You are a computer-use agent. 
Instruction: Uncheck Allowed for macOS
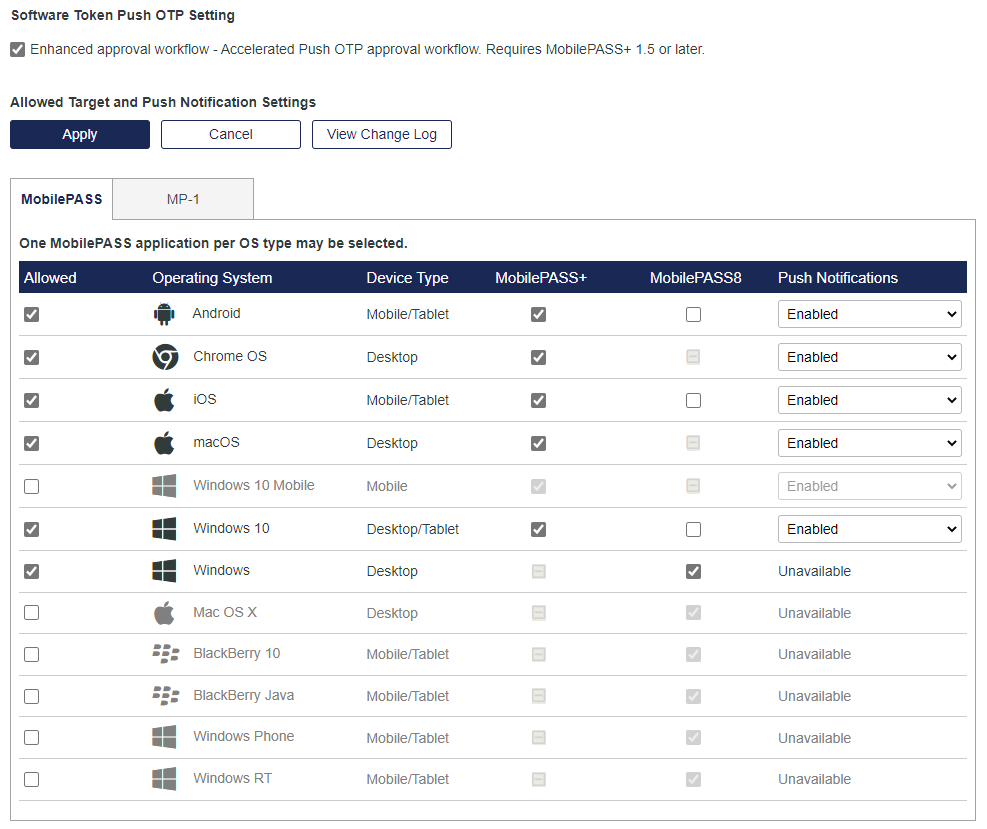31,443
